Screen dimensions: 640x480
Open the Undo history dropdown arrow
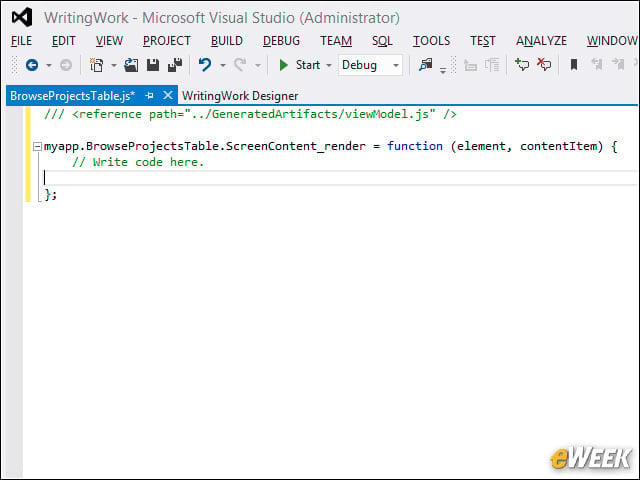222,65
